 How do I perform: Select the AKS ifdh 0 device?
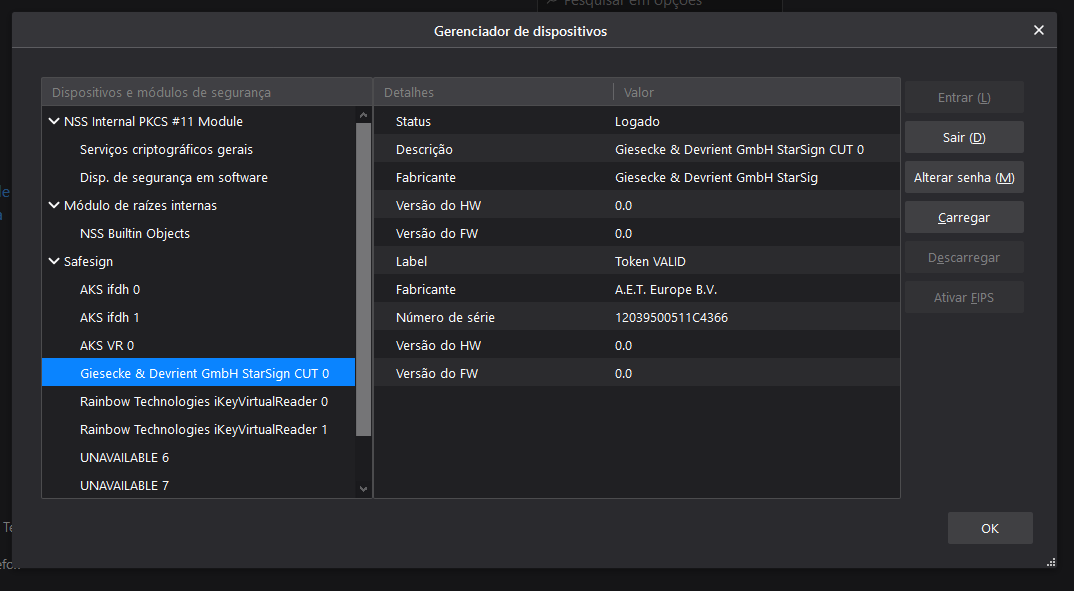[x=110, y=290]
